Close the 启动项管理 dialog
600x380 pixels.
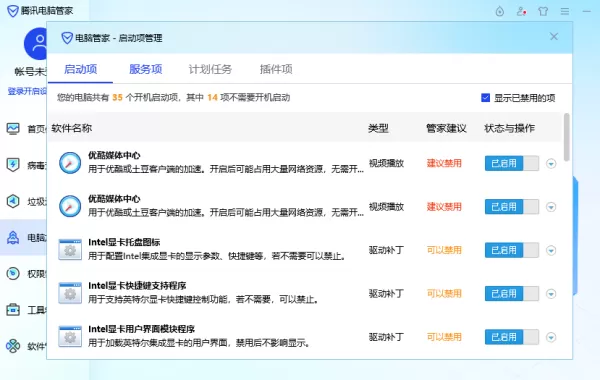pyautogui.click(x=554, y=36)
